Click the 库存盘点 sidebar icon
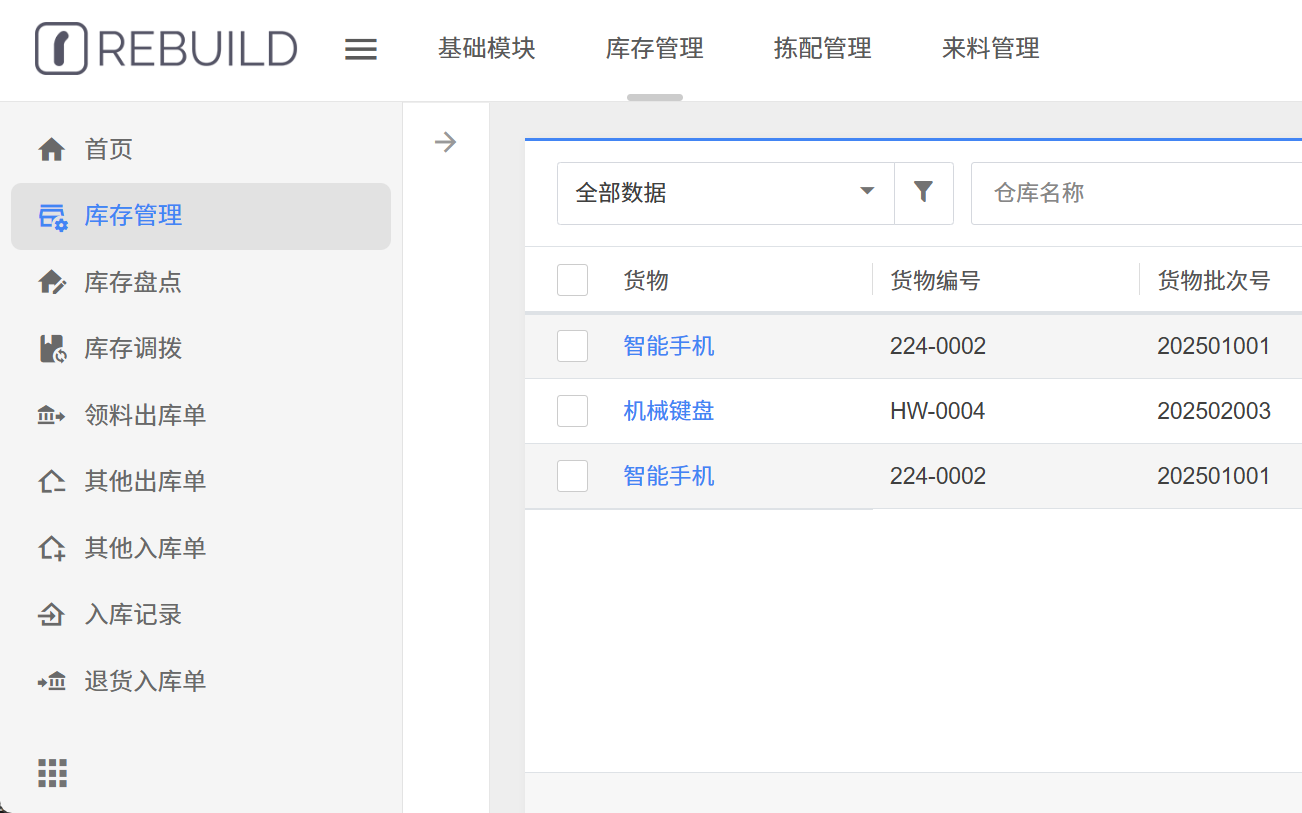Screen dimensions: 1302x813 51,283
